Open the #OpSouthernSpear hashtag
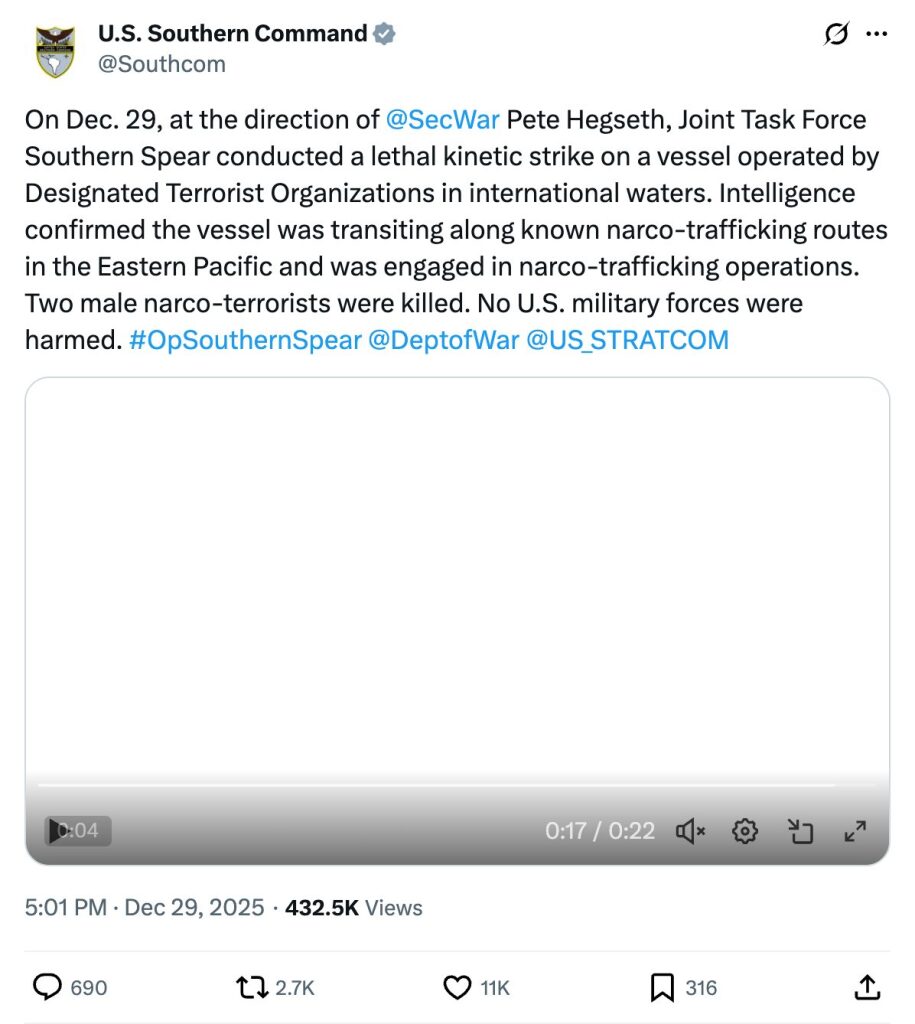Viewport: 915px width, 1024px height. pyautogui.click(x=245, y=340)
